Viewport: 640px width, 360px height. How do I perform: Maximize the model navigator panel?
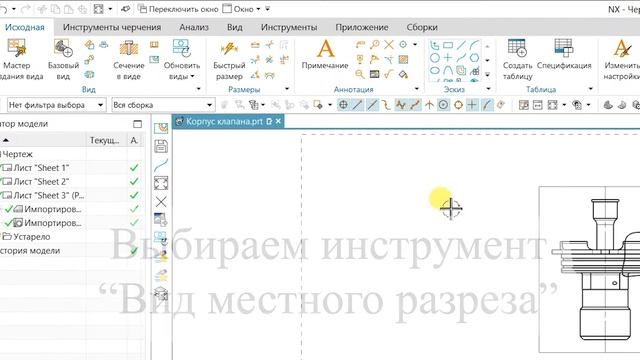[x=138, y=124]
